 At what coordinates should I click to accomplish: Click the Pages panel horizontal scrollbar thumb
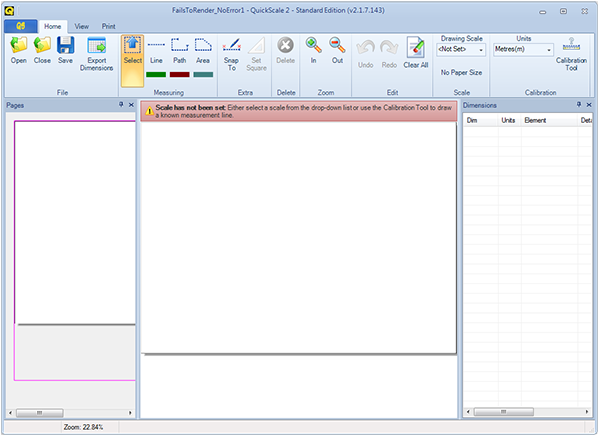click(40, 413)
